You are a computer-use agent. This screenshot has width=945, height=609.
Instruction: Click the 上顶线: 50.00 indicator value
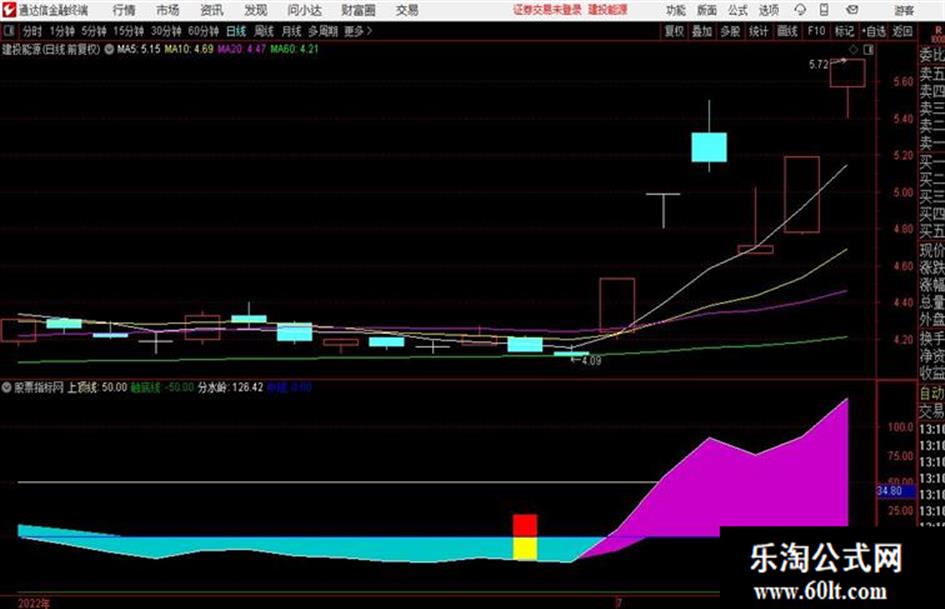click(x=97, y=388)
